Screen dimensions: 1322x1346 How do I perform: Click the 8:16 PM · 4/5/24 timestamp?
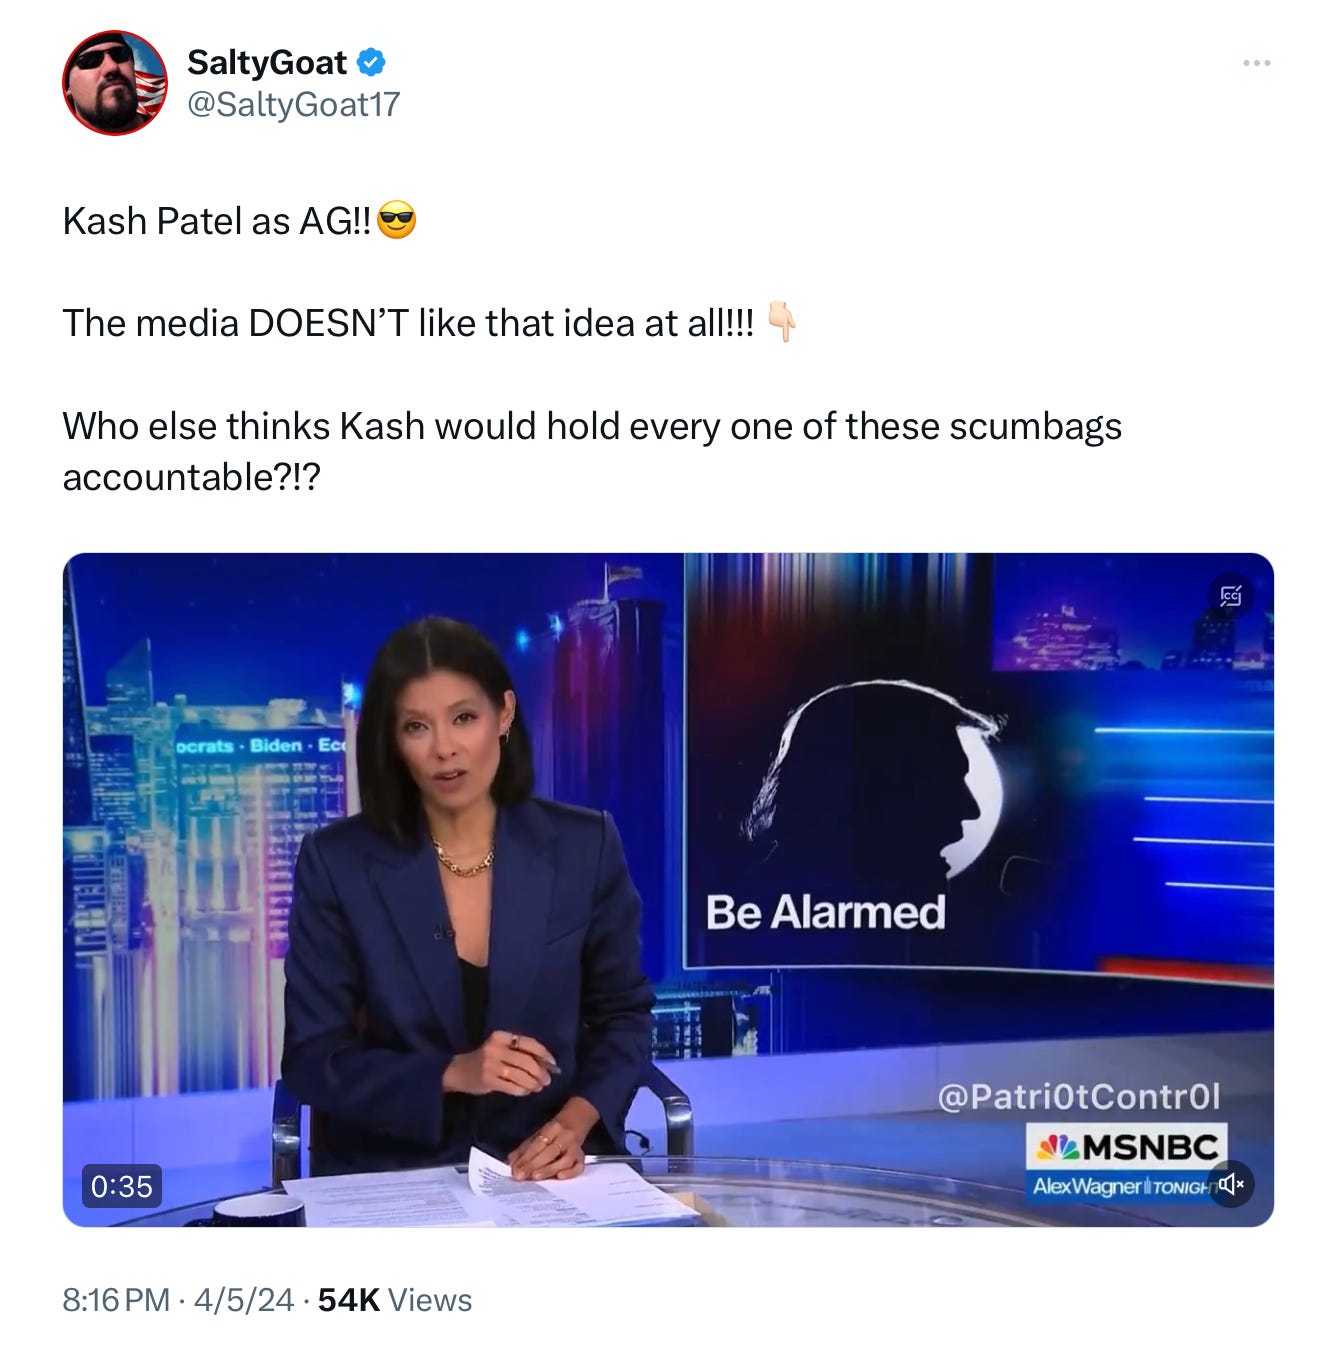tap(178, 1299)
